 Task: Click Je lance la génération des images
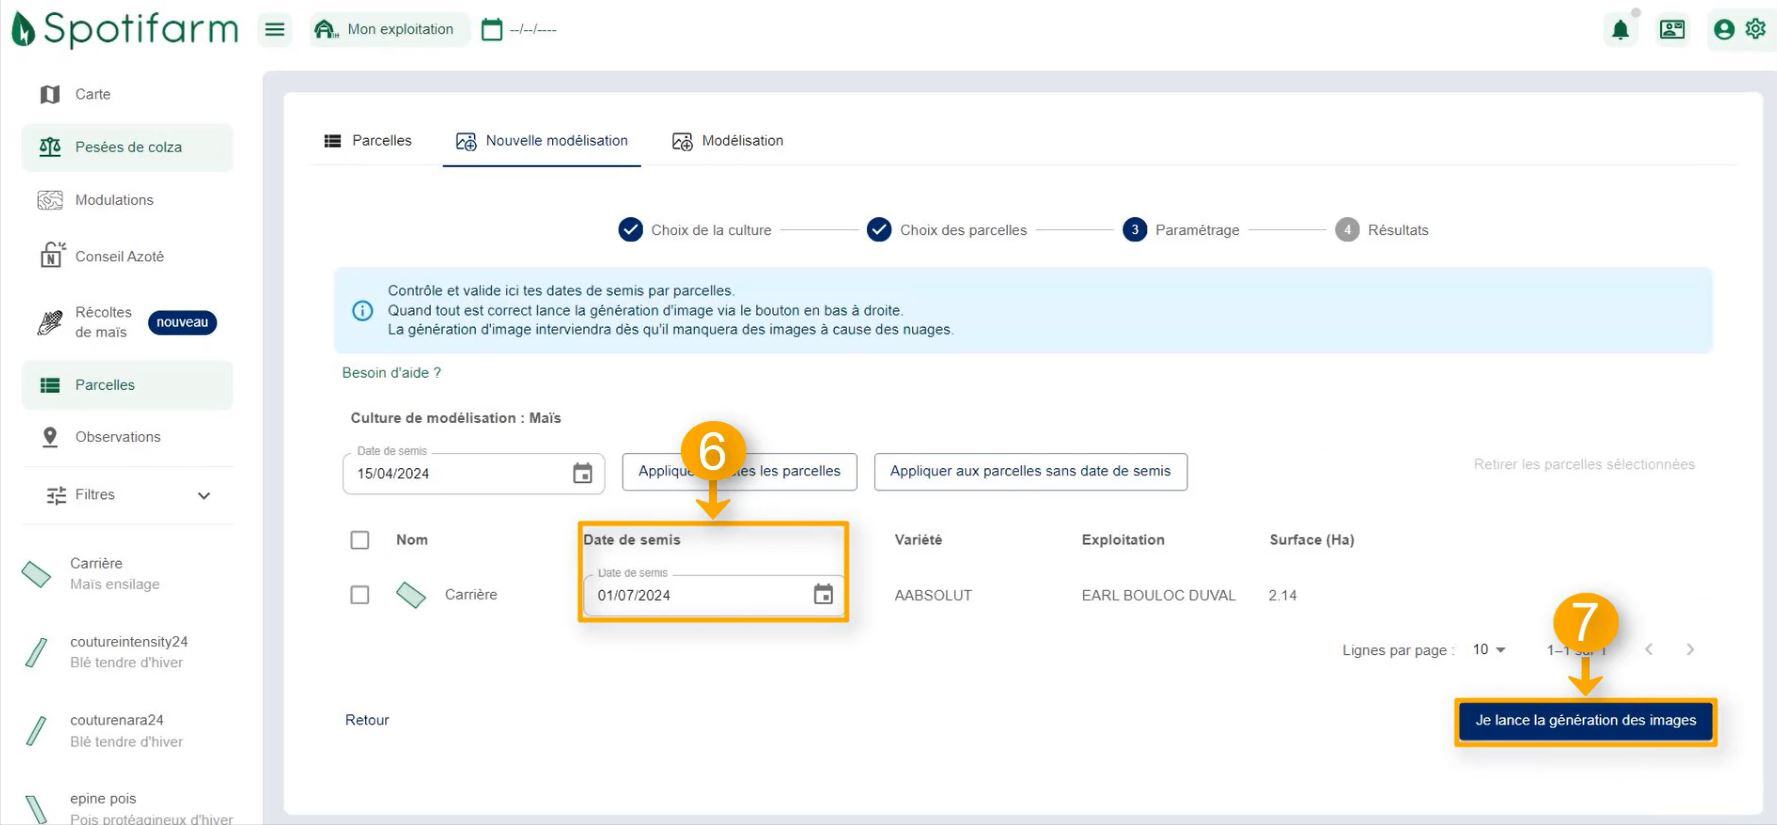pos(1585,721)
